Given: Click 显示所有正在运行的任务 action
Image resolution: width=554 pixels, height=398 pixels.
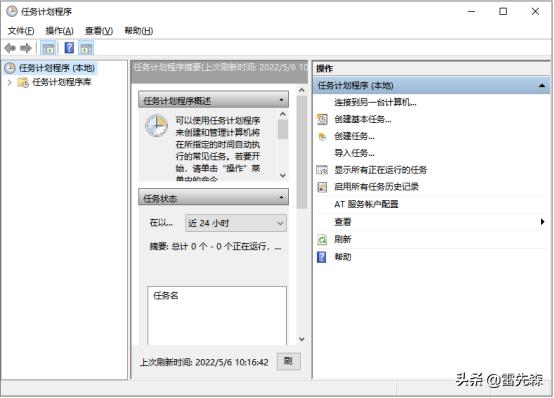Looking at the screenshot, I should click(381, 170).
